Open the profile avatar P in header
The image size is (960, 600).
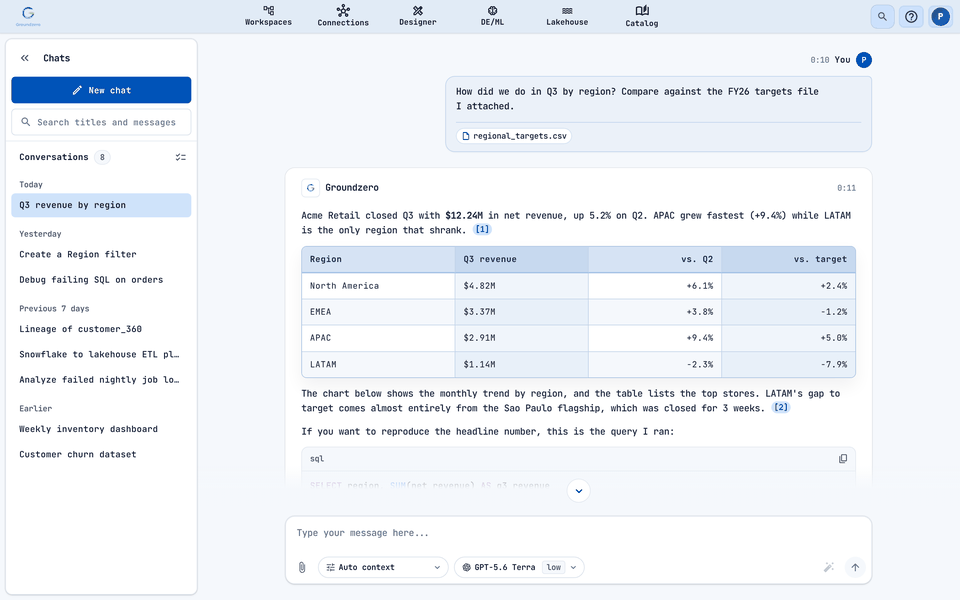940,17
